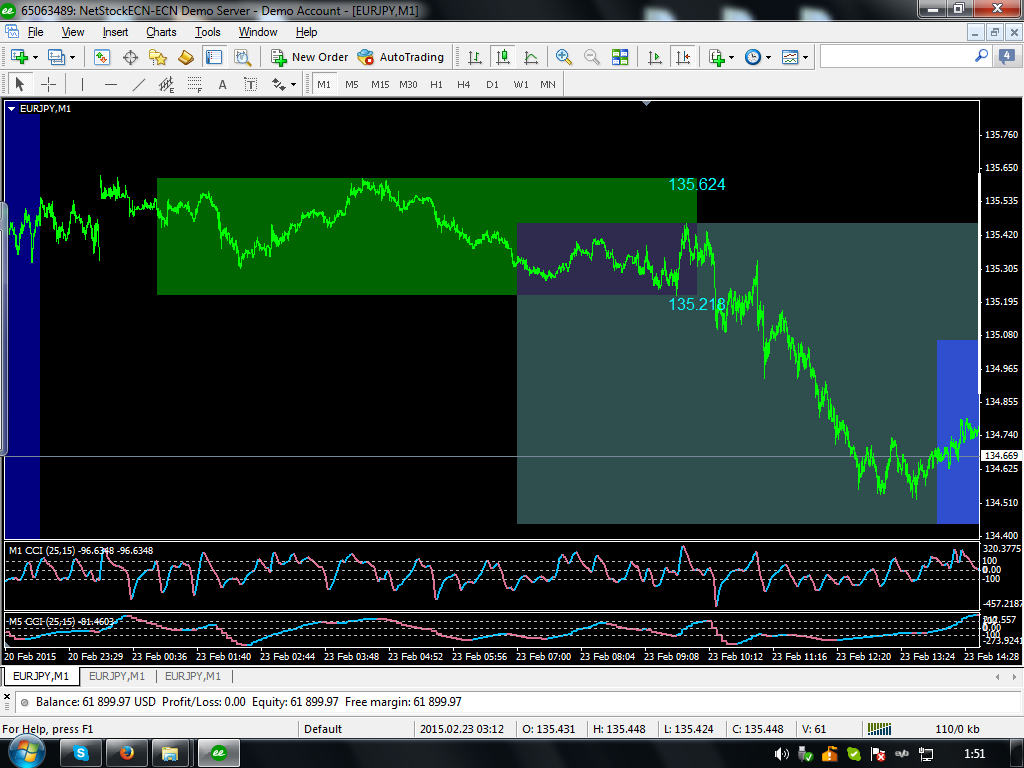
Task: Toggle Chart Shift icon
Action: click(683, 57)
